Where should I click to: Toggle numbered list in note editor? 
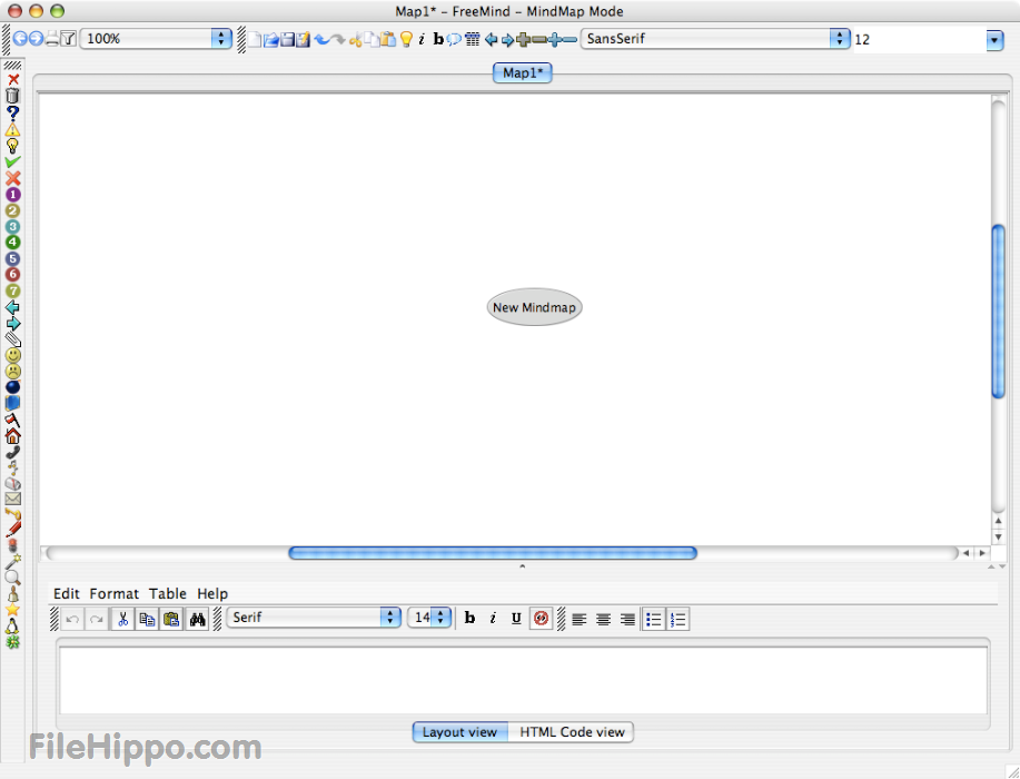pyautogui.click(x=678, y=619)
